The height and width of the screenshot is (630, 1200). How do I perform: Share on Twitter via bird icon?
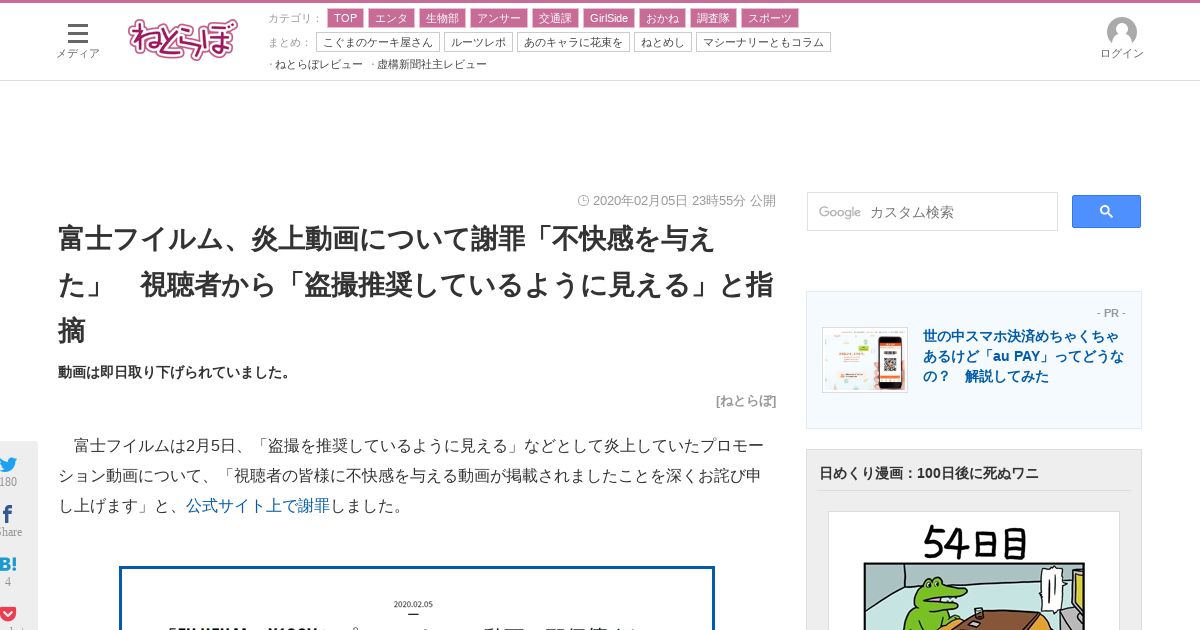[8, 464]
